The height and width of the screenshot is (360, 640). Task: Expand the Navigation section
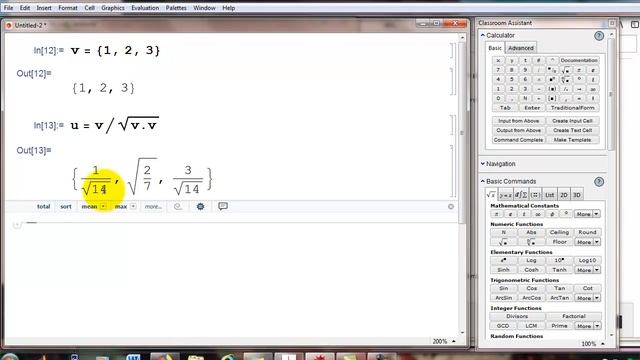click(483, 164)
